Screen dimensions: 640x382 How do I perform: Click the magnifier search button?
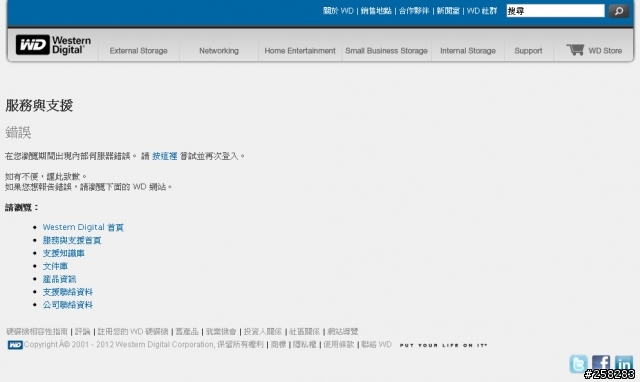tap(619, 11)
